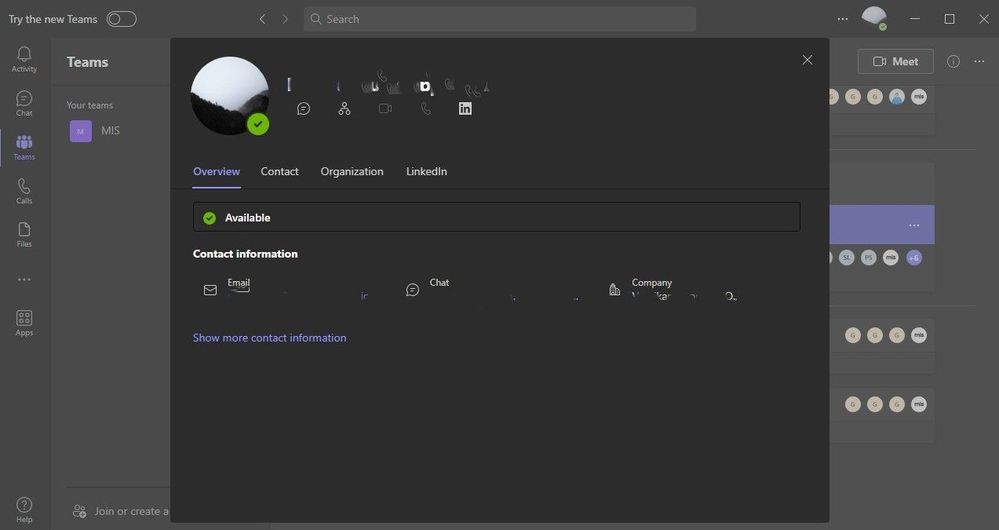Click the Meet button
This screenshot has height=530, width=999.
(x=895, y=61)
